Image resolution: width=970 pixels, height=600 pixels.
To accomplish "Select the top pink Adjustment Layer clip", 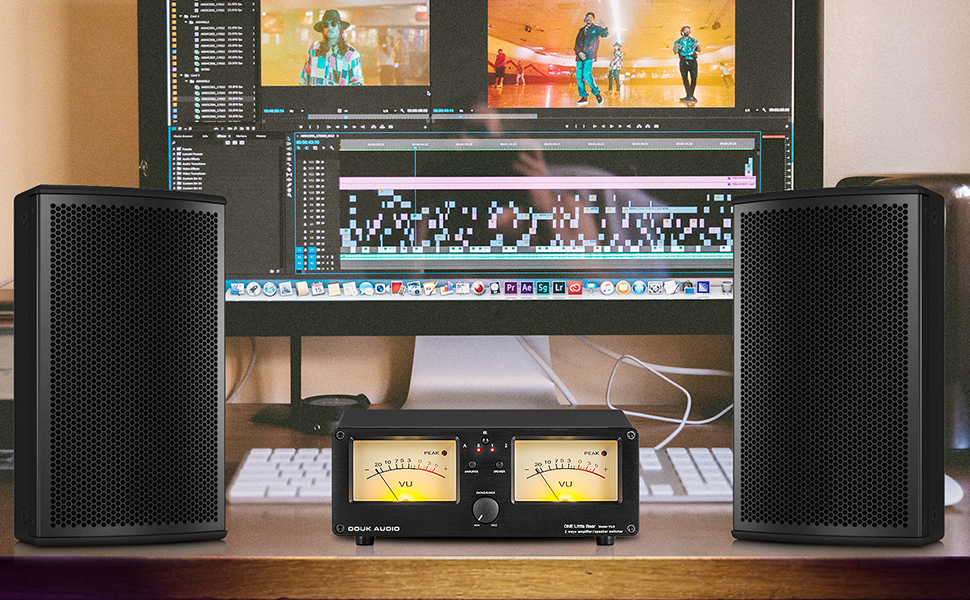I will [547, 180].
